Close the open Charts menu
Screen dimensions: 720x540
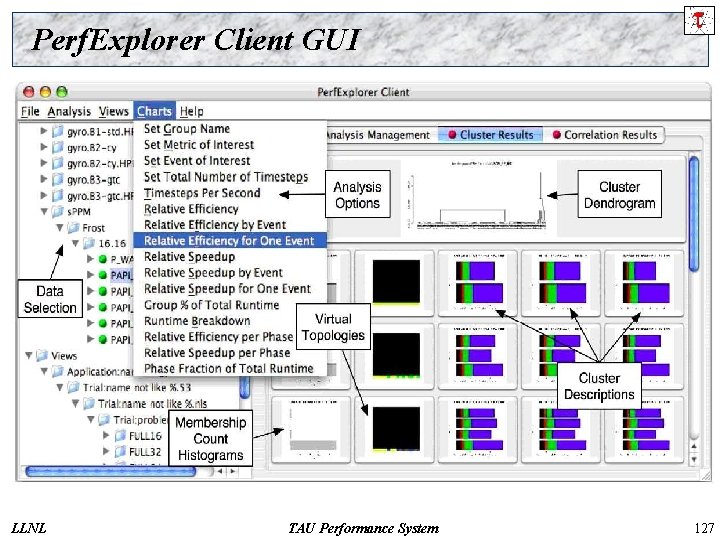[154, 112]
